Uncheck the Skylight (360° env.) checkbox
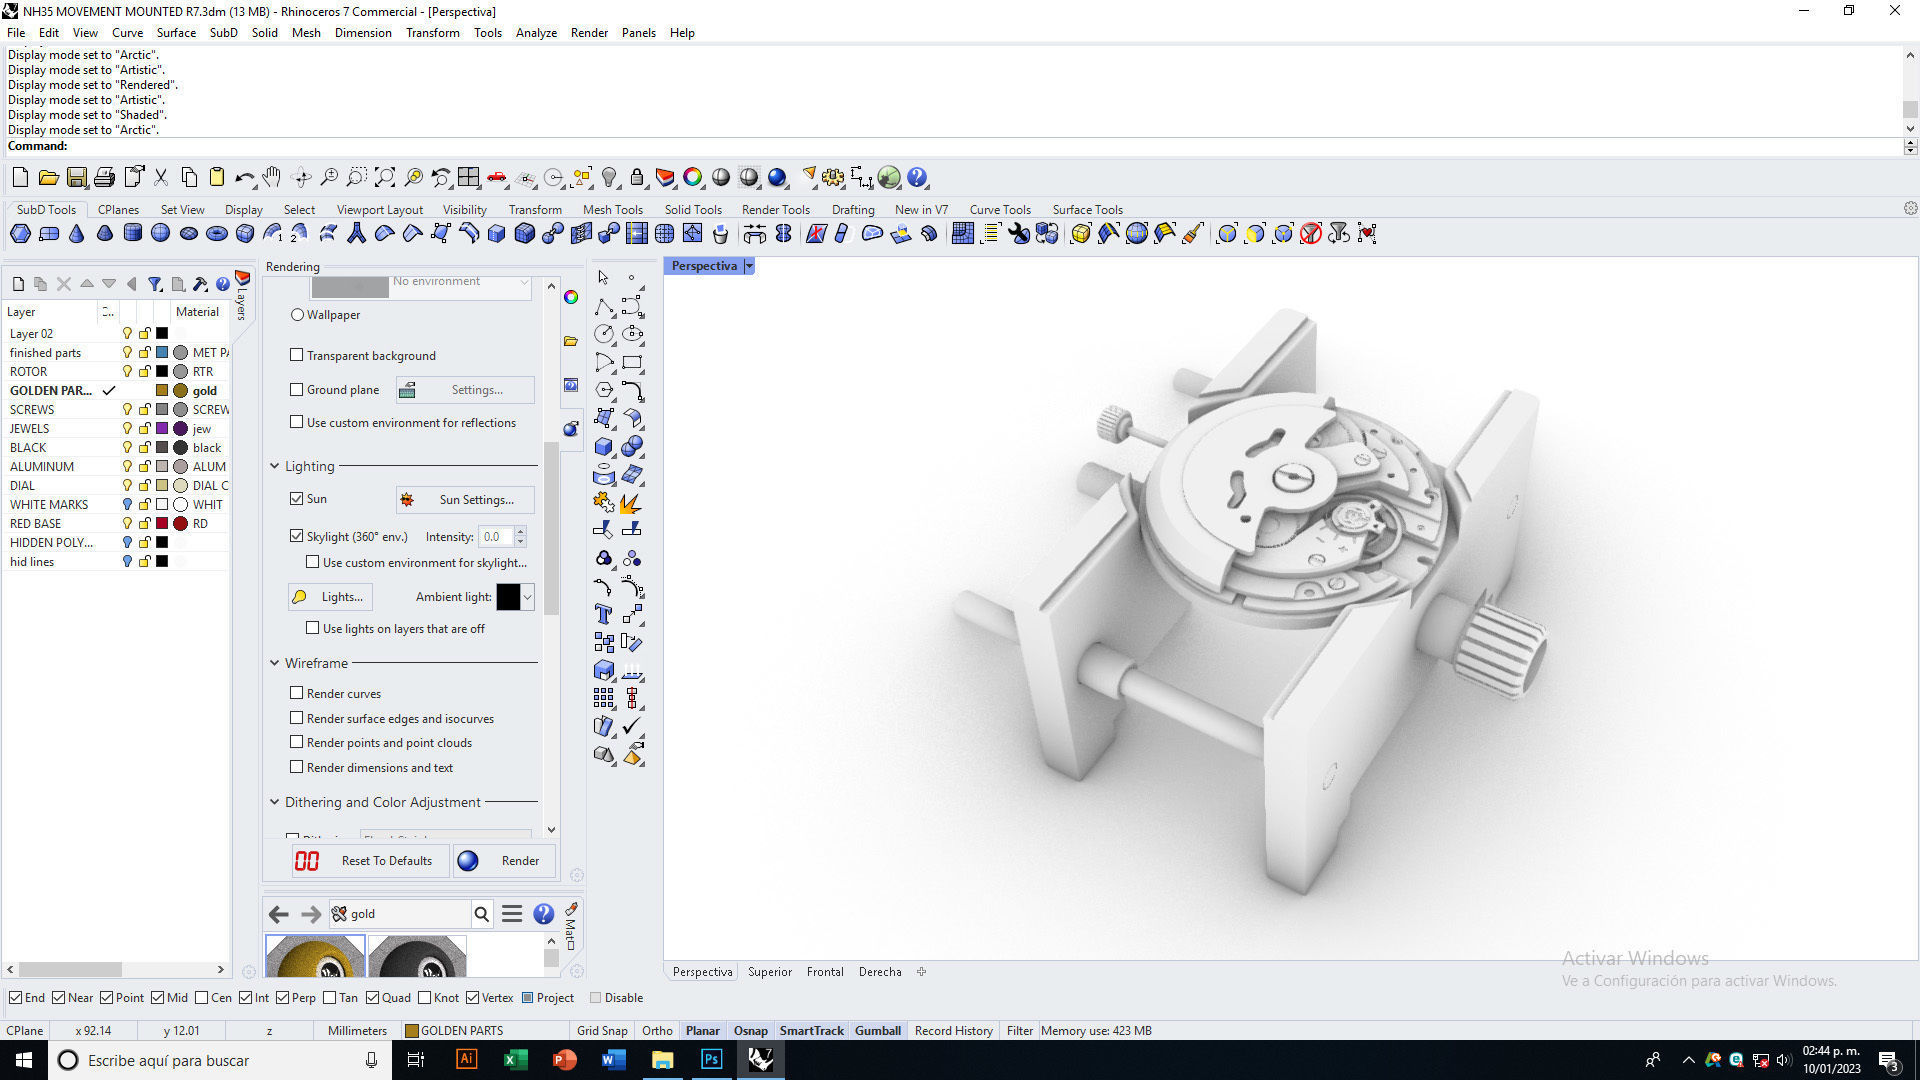 coord(297,536)
